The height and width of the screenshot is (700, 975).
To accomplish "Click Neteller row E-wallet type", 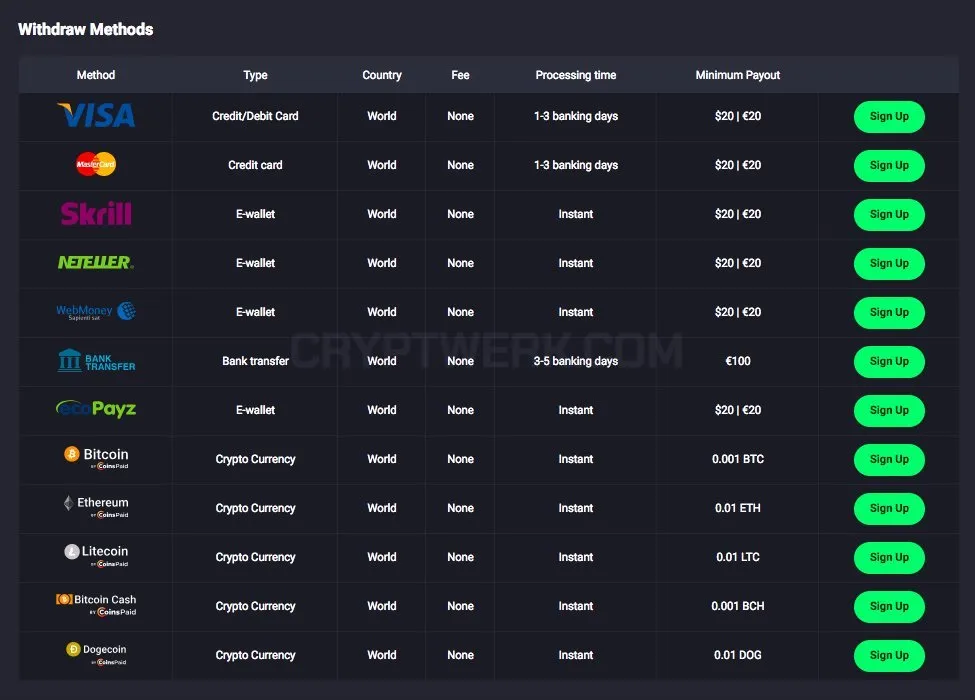I will point(255,263).
